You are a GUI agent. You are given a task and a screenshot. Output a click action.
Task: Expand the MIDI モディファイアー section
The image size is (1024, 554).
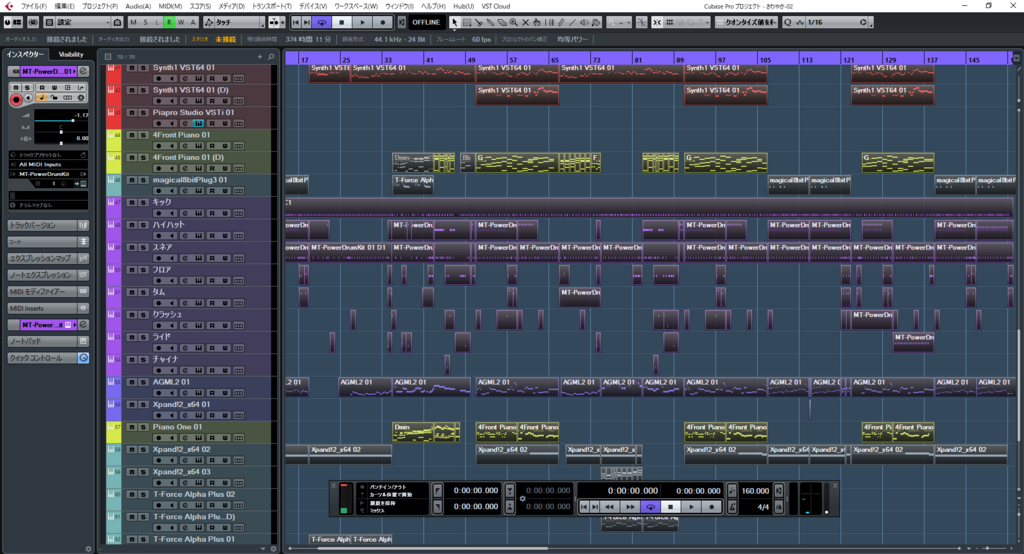(48, 291)
